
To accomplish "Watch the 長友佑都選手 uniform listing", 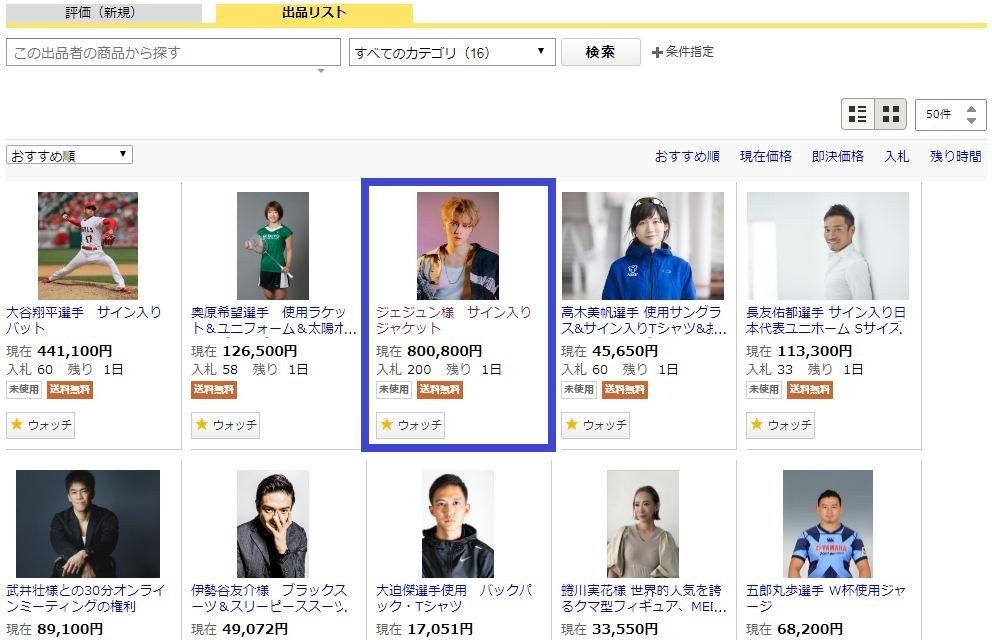I will (780, 425).
